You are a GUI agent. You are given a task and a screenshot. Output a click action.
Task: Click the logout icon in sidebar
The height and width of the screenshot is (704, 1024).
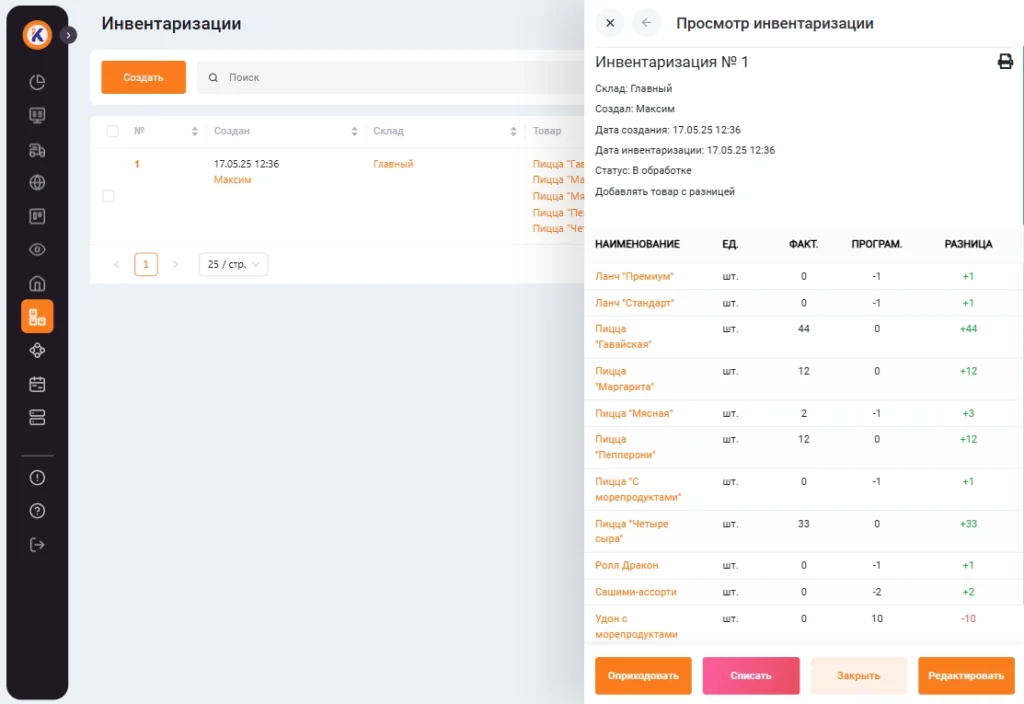click(37, 545)
